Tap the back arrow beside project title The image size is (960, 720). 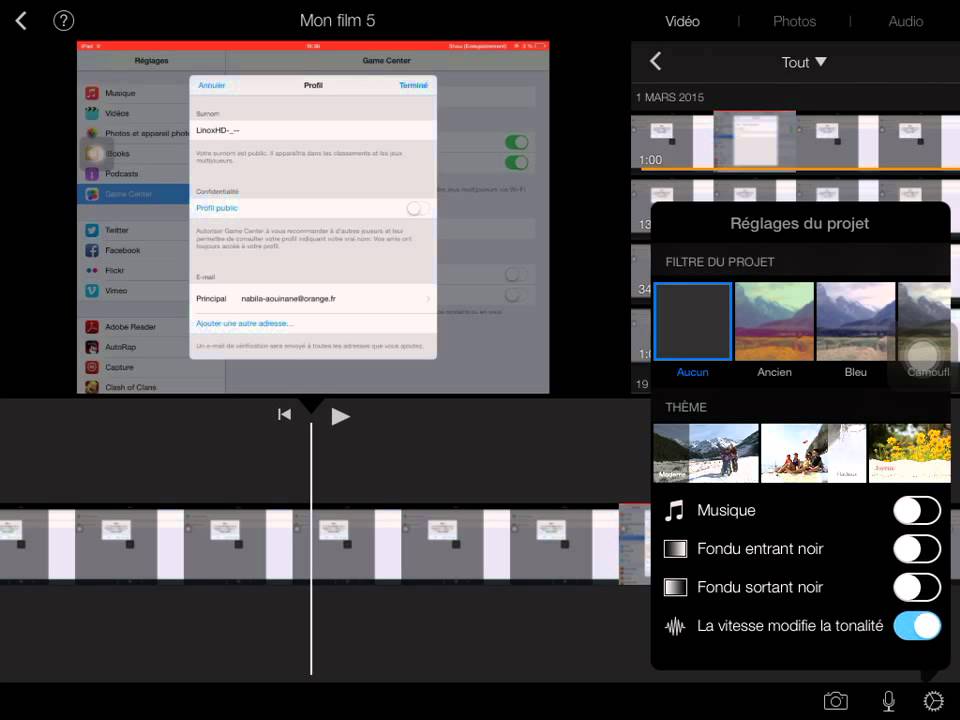[x=21, y=21]
